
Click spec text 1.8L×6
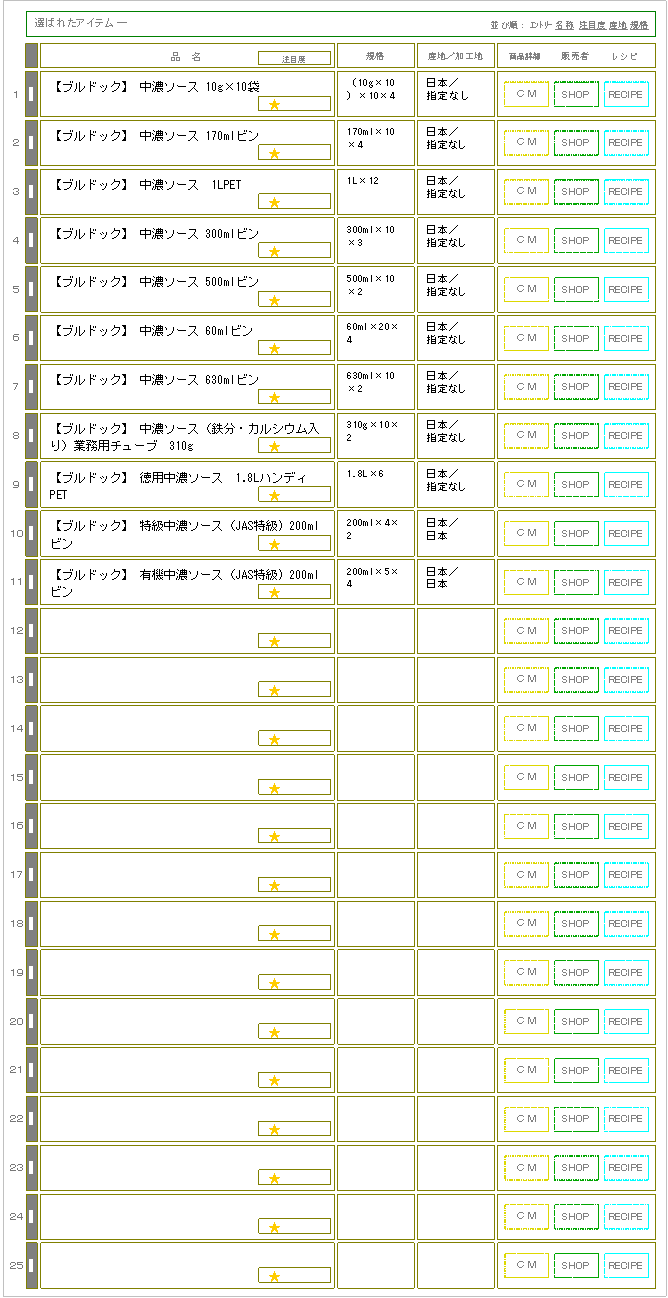tap(365, 474)
